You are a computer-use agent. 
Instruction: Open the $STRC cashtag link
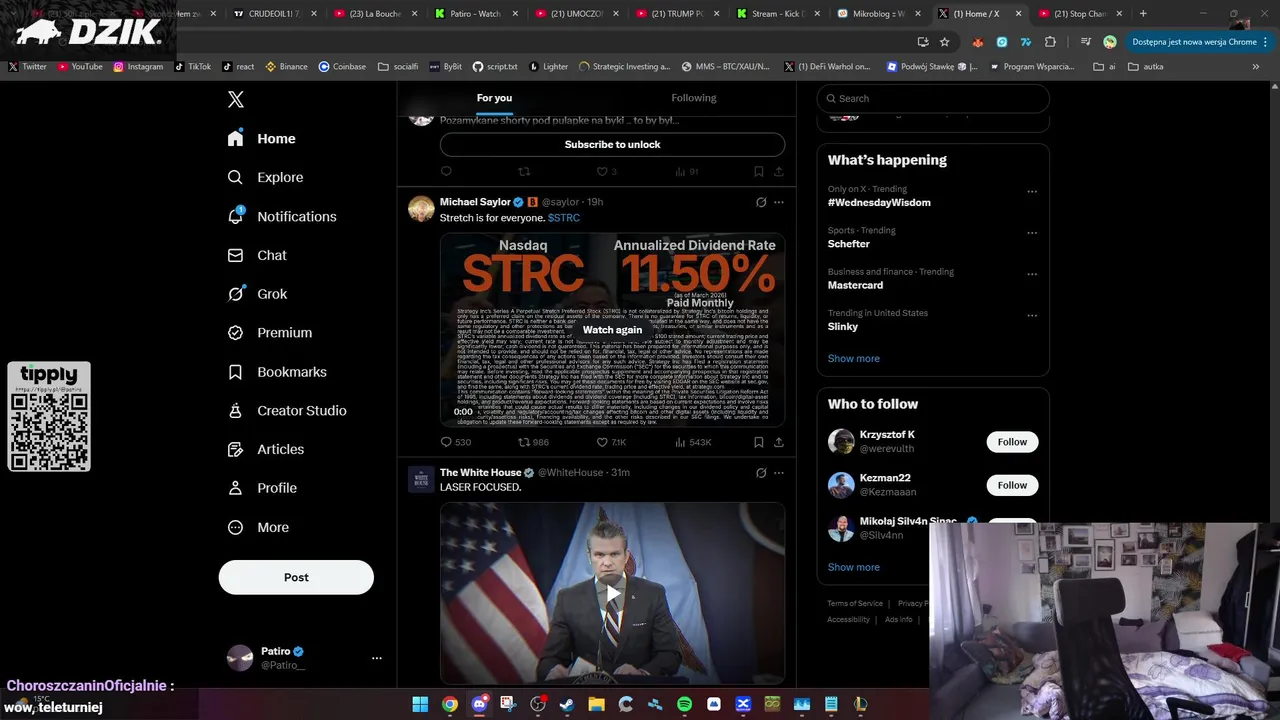[x=563, y=218]
